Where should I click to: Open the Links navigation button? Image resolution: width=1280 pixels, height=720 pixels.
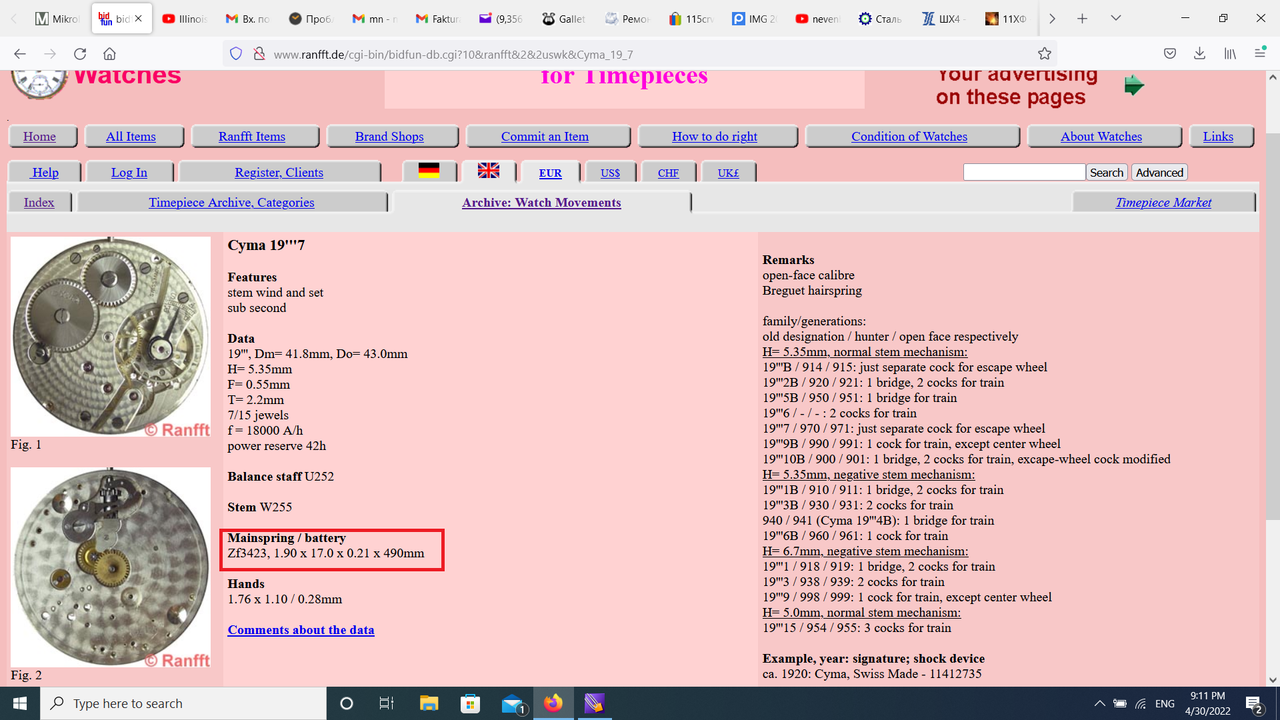[x=1218, y=136]
